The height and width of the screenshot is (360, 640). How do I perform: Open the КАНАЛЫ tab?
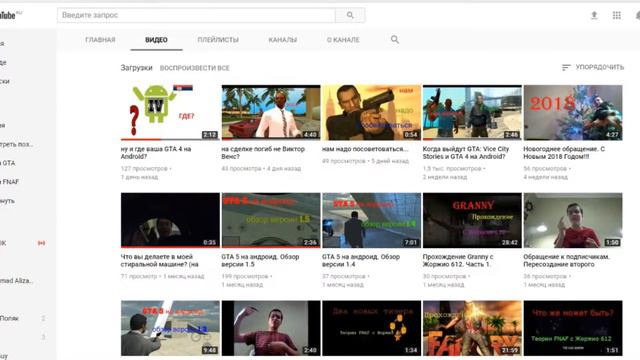(x=282, y=40)
